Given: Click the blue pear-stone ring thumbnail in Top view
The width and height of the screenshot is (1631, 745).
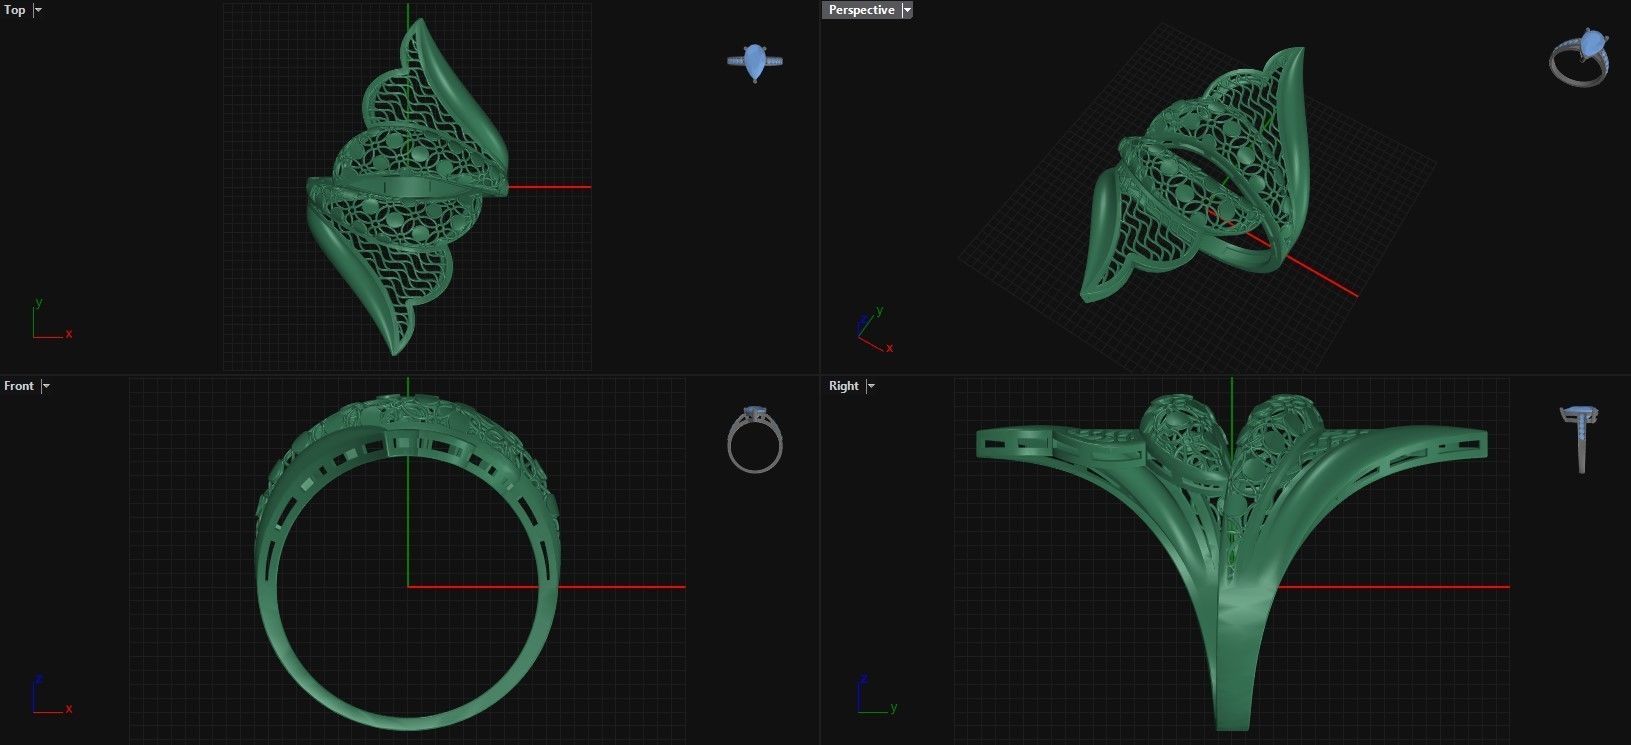Looking at the screenshot, I should (755, 62).
